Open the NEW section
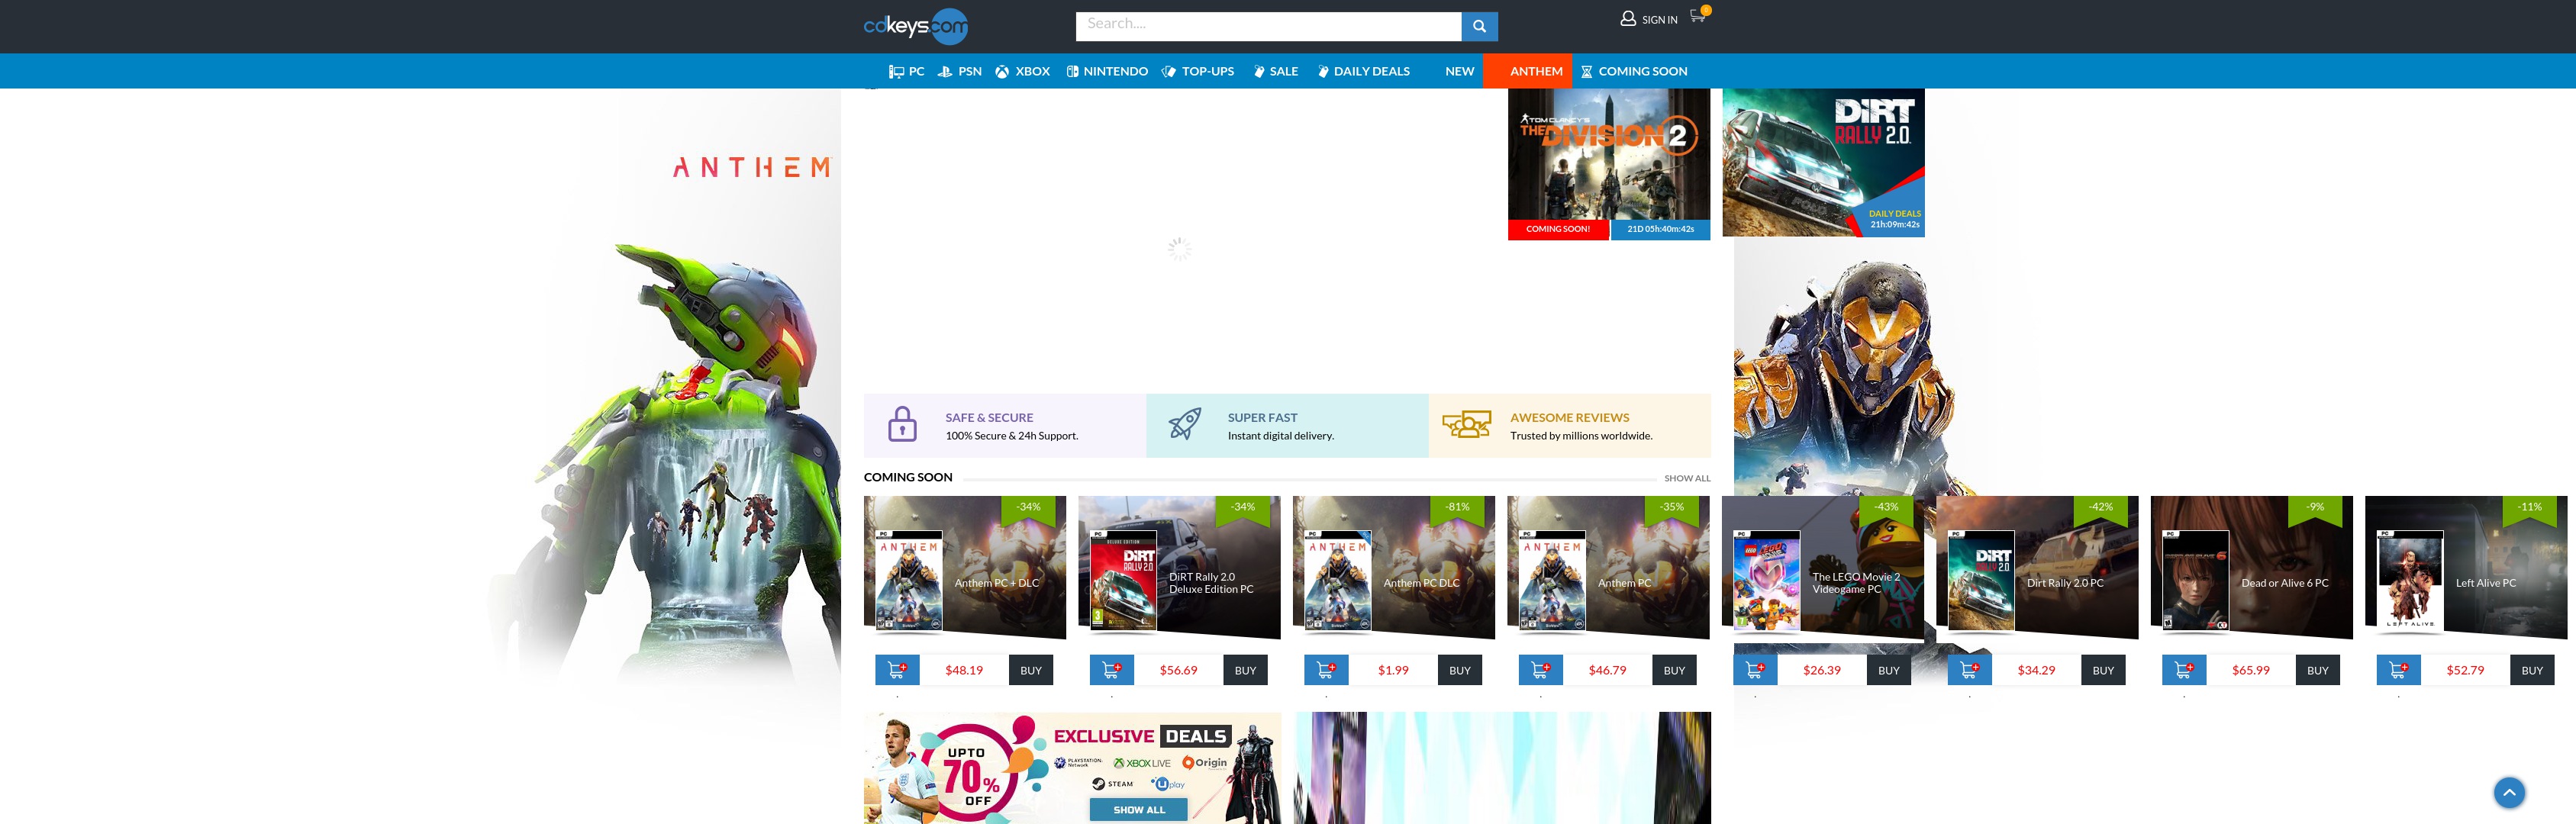Image resolution: width=2576 pixels, height=824 pixels. coord(1459,71)
